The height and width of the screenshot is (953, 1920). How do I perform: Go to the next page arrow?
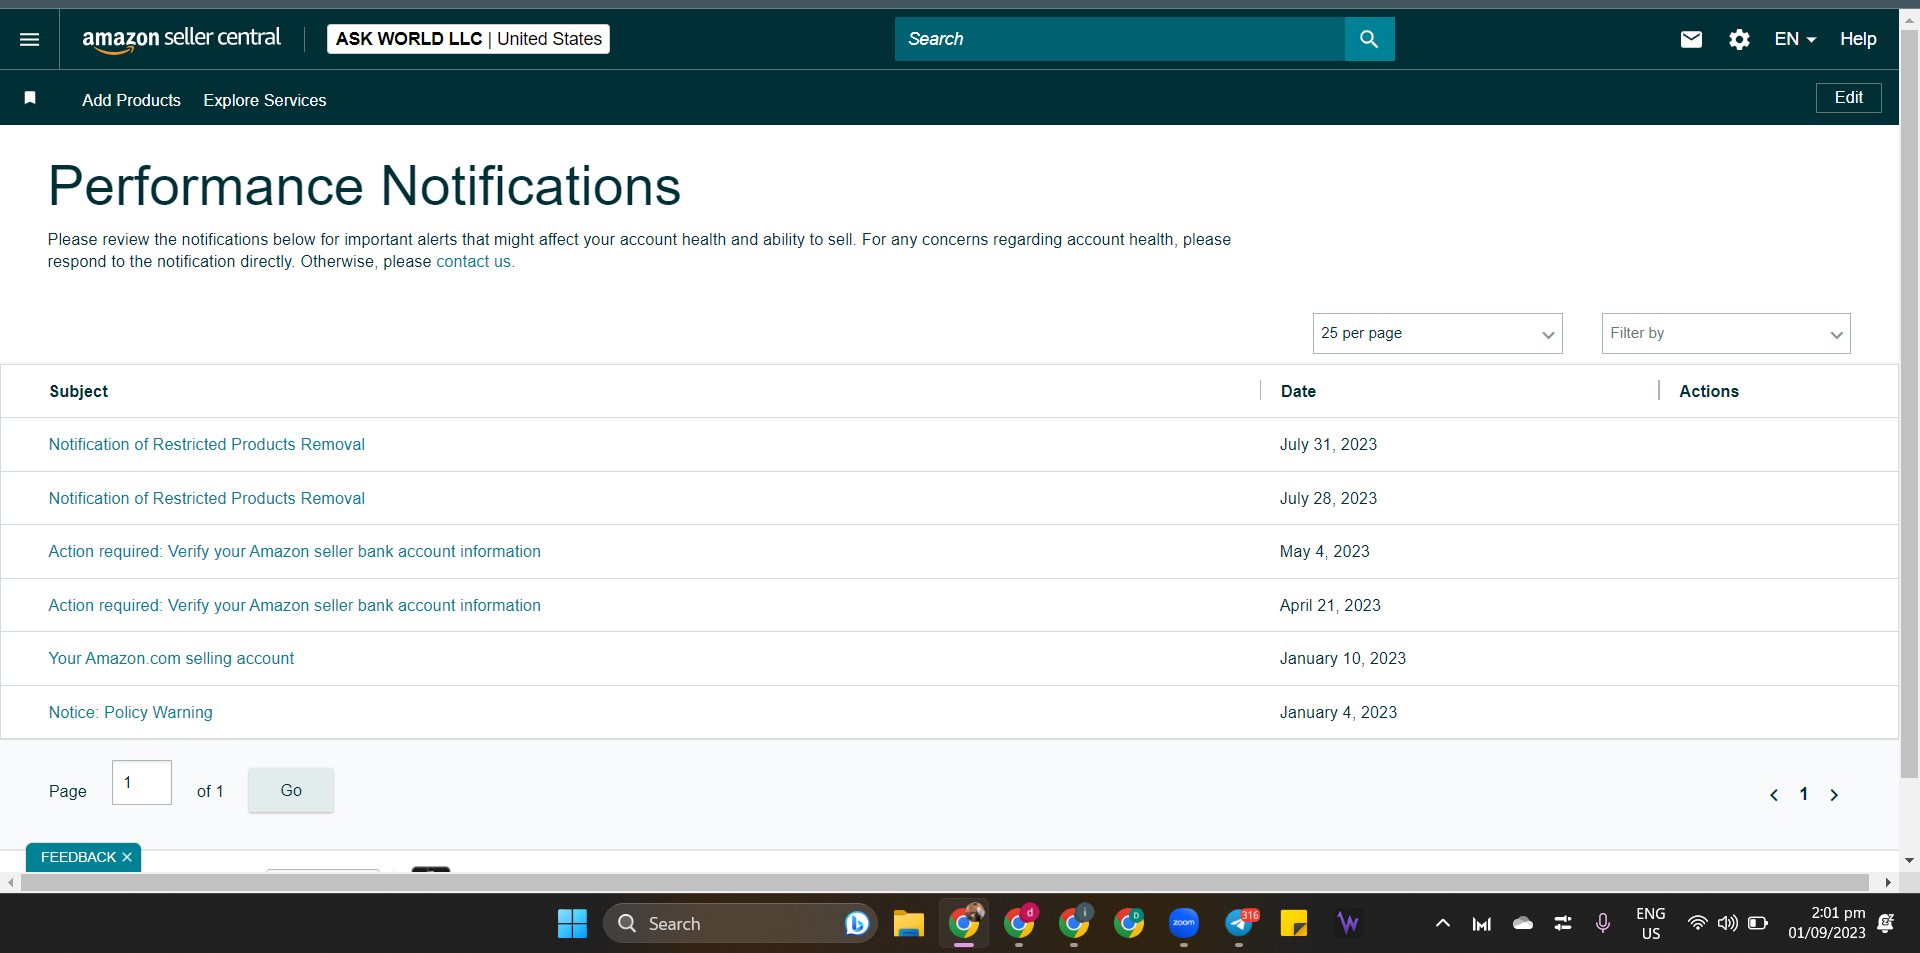coord(1834,795)
